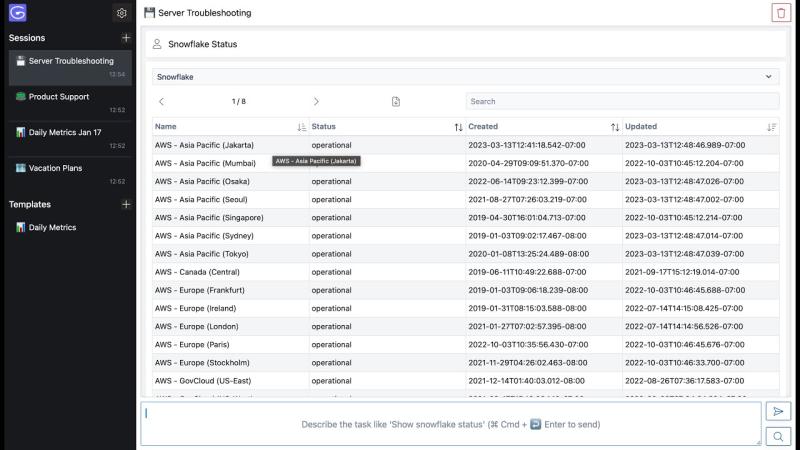Viewport: 800px width, 450px height.
Task: Select row AWS - Asia Pacific (Singapore)
Action: click(x=465, y=218)
